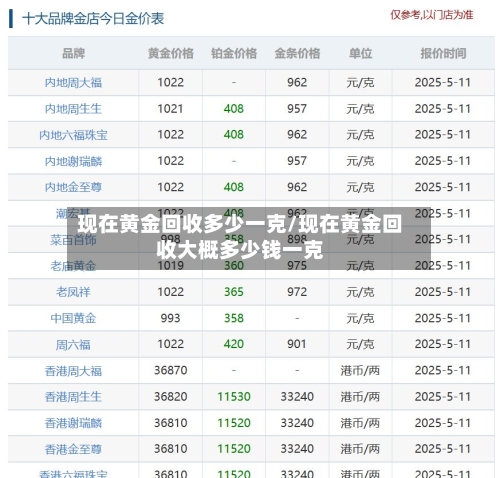This screenshot has width=500, height=478.
Task: Click the 品牌 column header
Action: [x=73, y=53]
